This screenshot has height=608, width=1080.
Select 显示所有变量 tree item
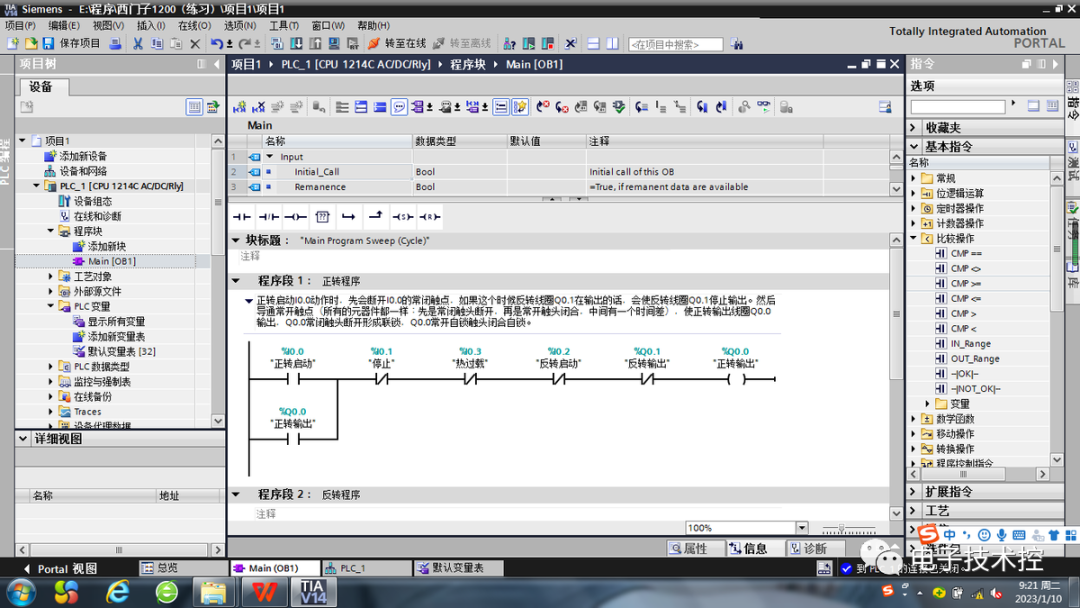click(x=116, y=322)
